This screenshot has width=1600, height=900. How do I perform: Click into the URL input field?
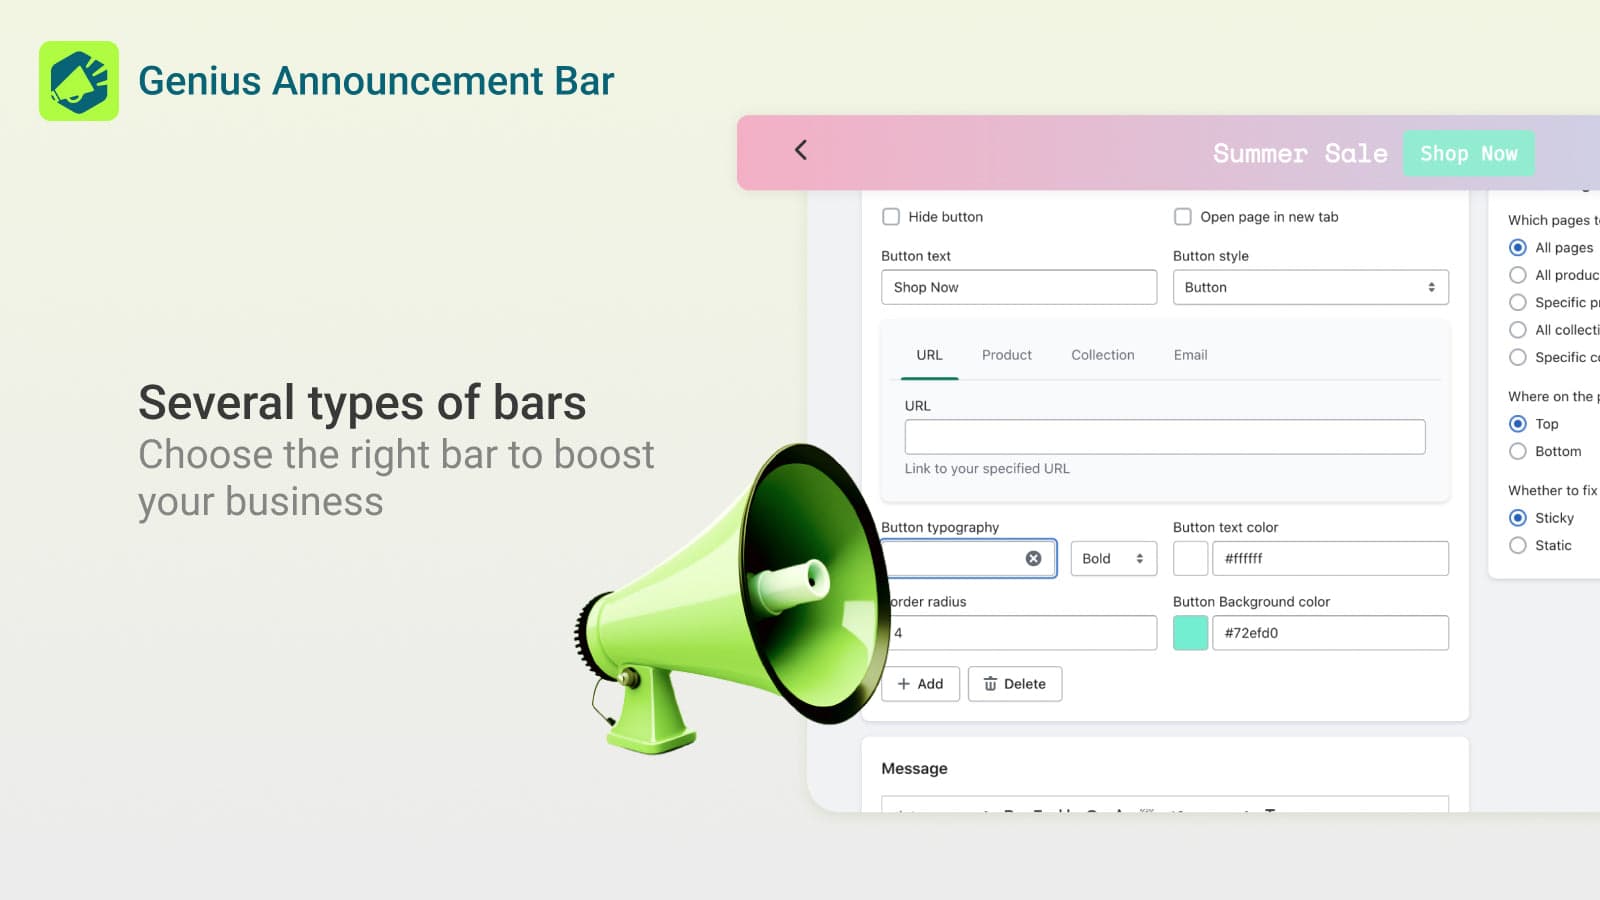(1164, 437)
